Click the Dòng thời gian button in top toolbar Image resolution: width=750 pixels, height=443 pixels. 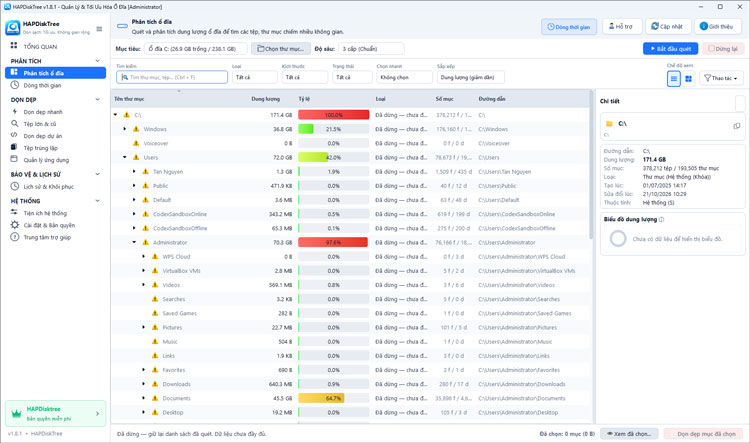click(569, 27)
